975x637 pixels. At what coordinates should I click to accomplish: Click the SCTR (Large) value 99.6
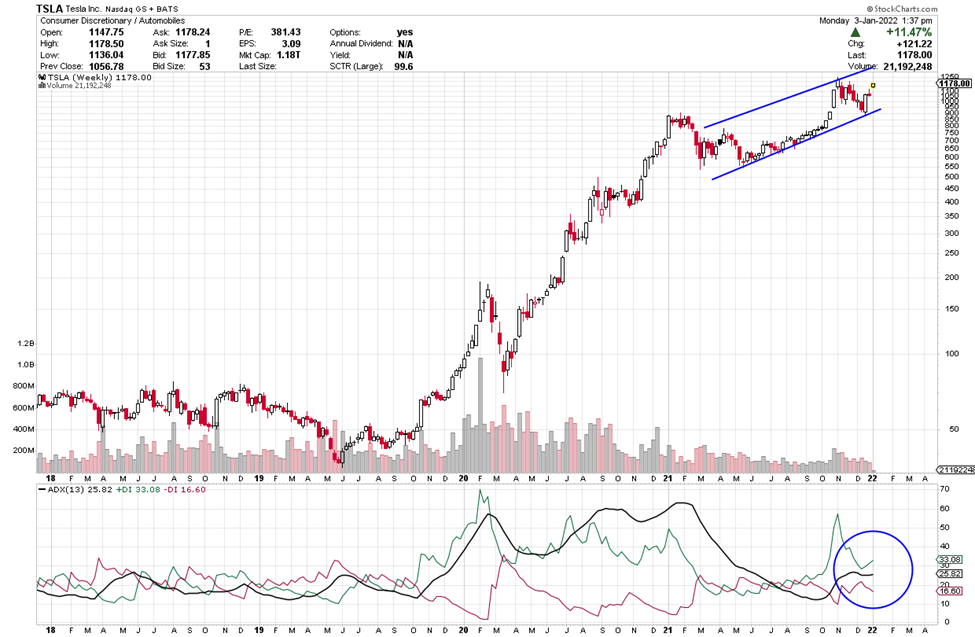point(404,66)
